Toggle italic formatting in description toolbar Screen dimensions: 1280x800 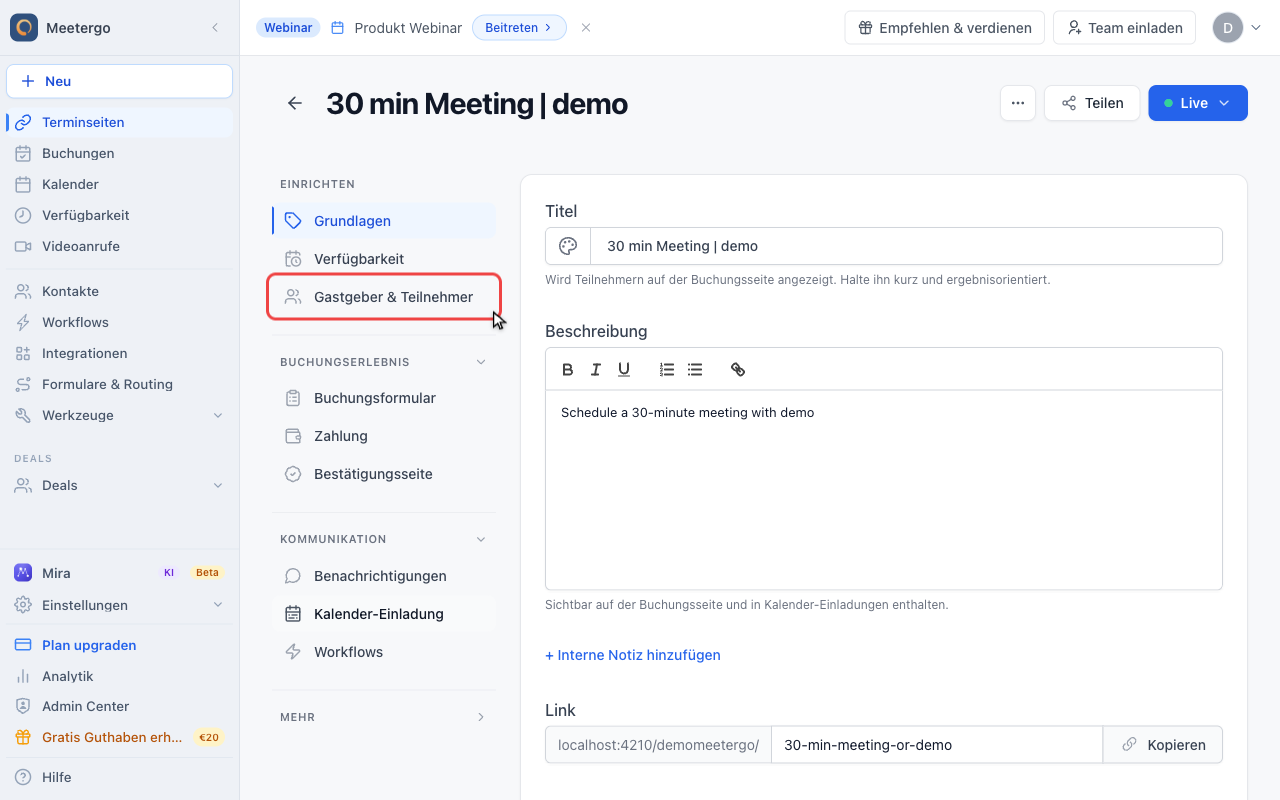pyautogui.click(x=596, y=369)
